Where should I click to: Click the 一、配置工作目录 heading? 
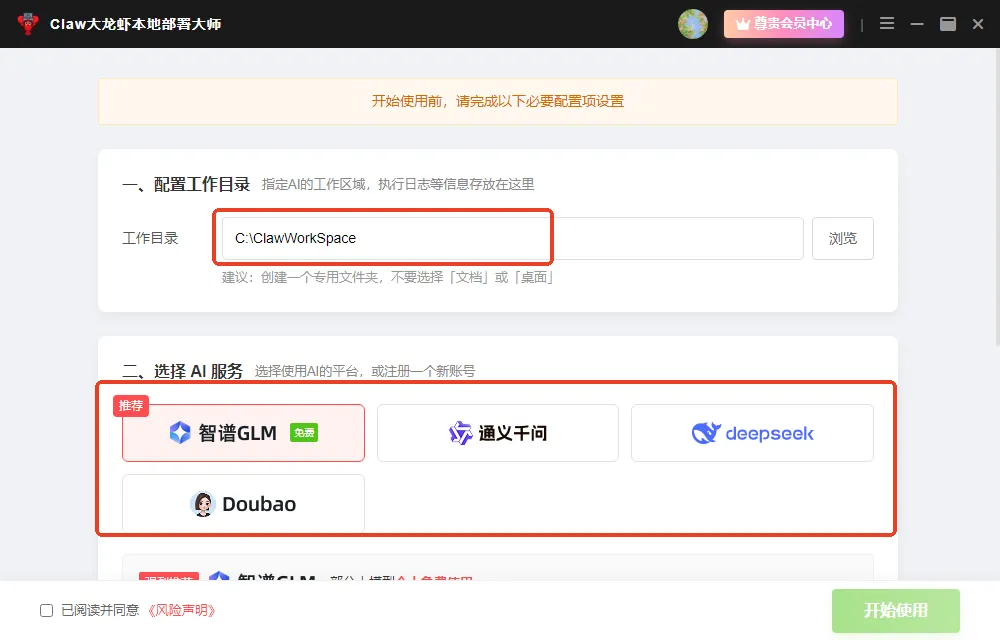pyautogui.click(x=186, y=185)
